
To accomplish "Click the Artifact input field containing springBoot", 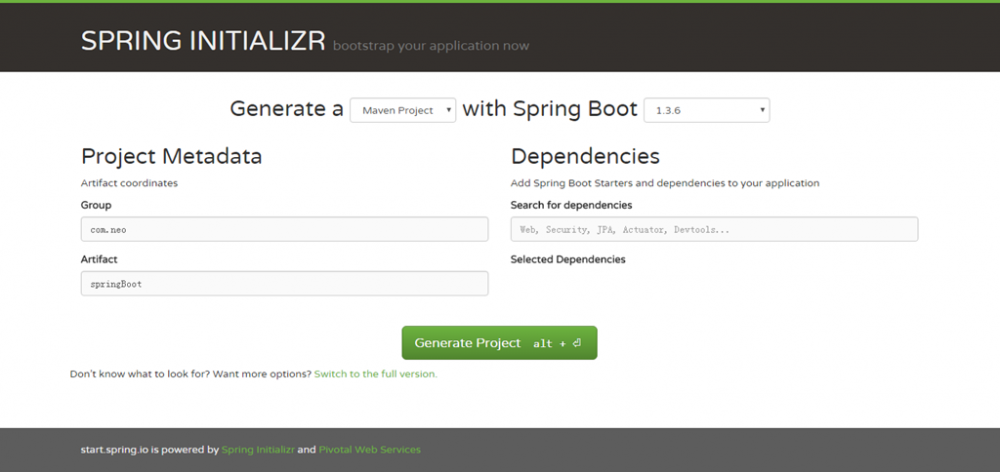I will click(284, 283).
